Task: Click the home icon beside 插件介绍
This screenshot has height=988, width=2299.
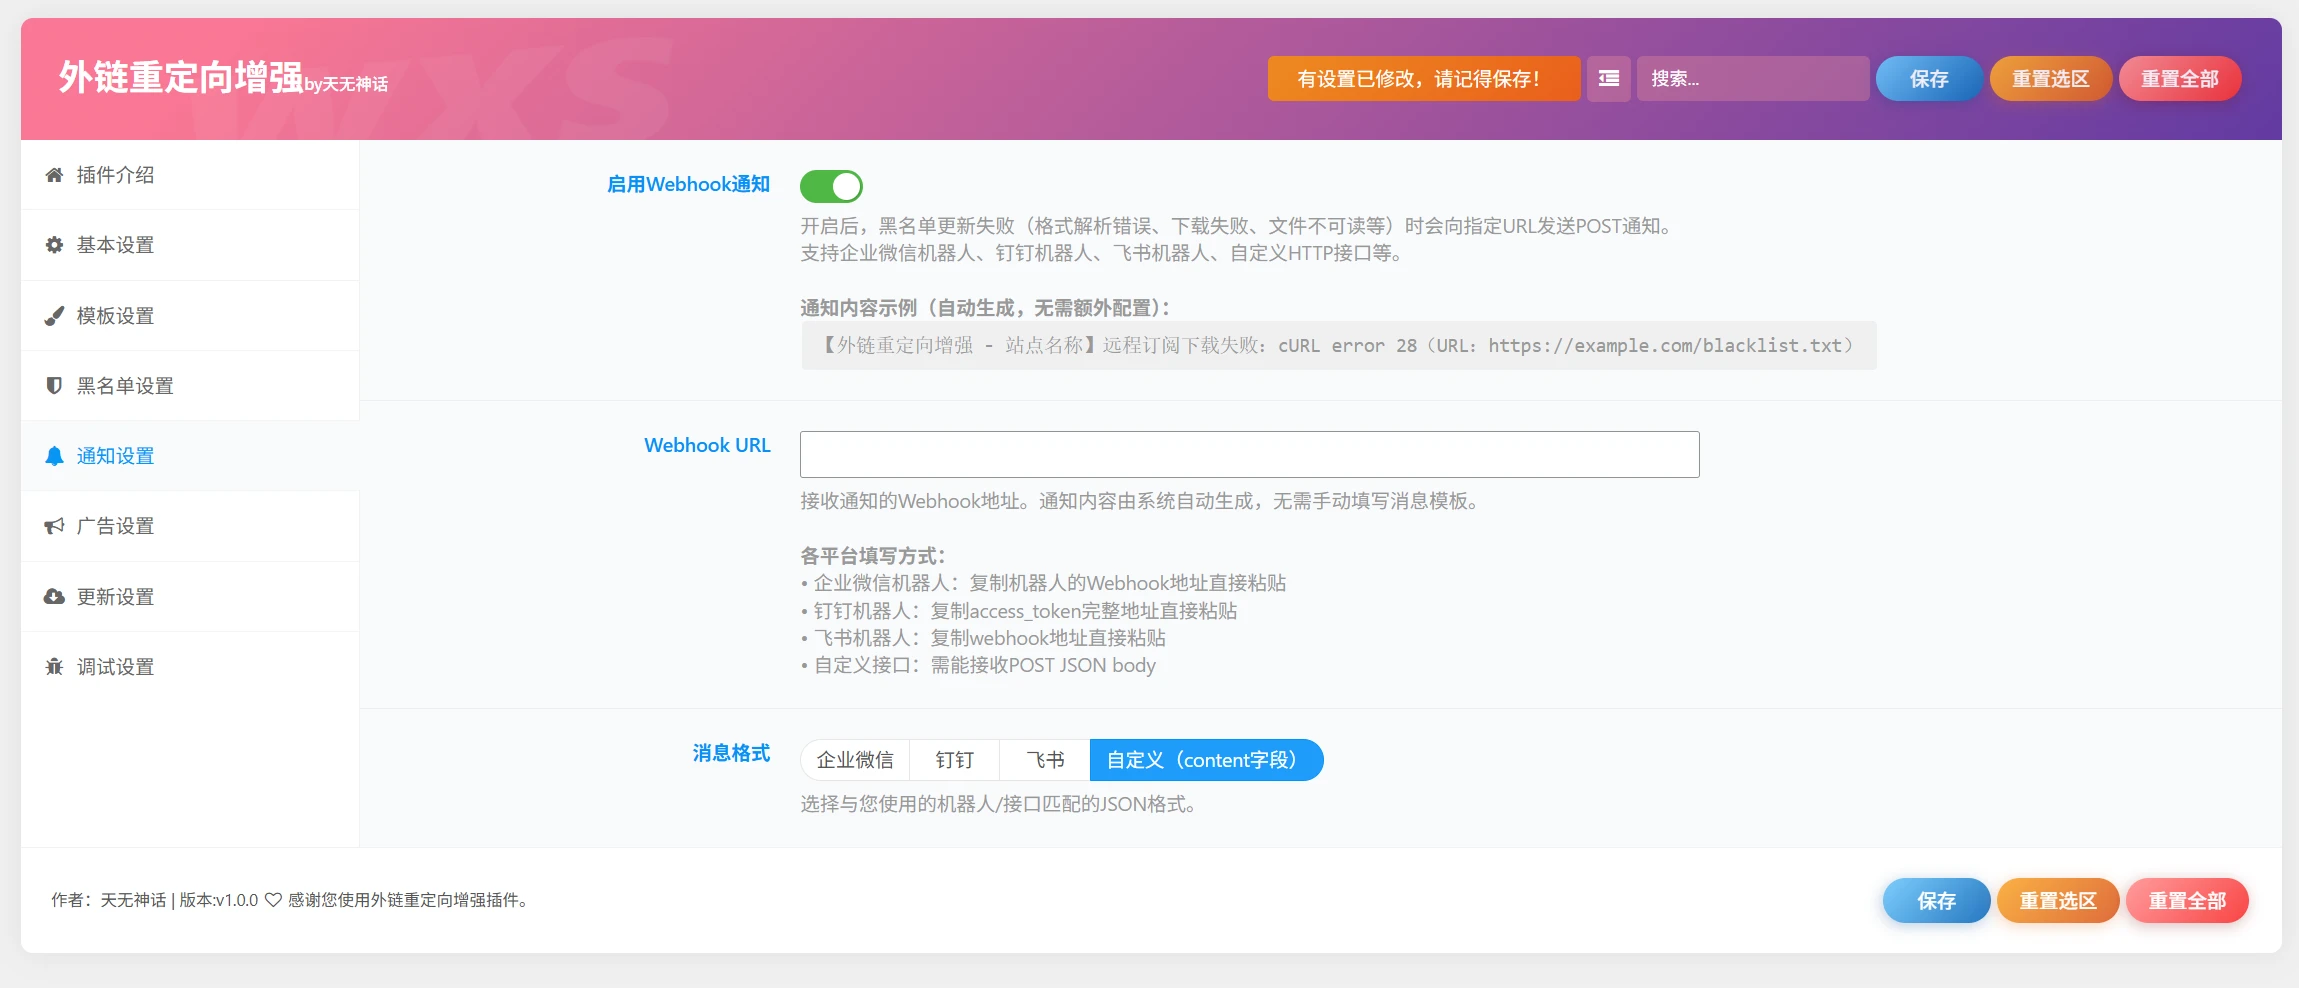Action: pyautogui.click(x=54, y=175)
